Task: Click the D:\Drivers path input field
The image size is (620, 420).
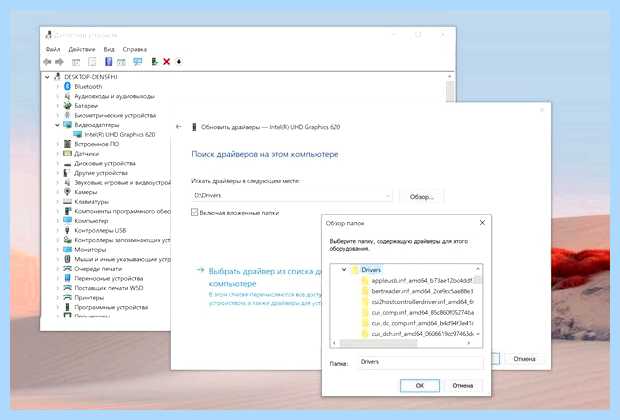Action: 292,196
